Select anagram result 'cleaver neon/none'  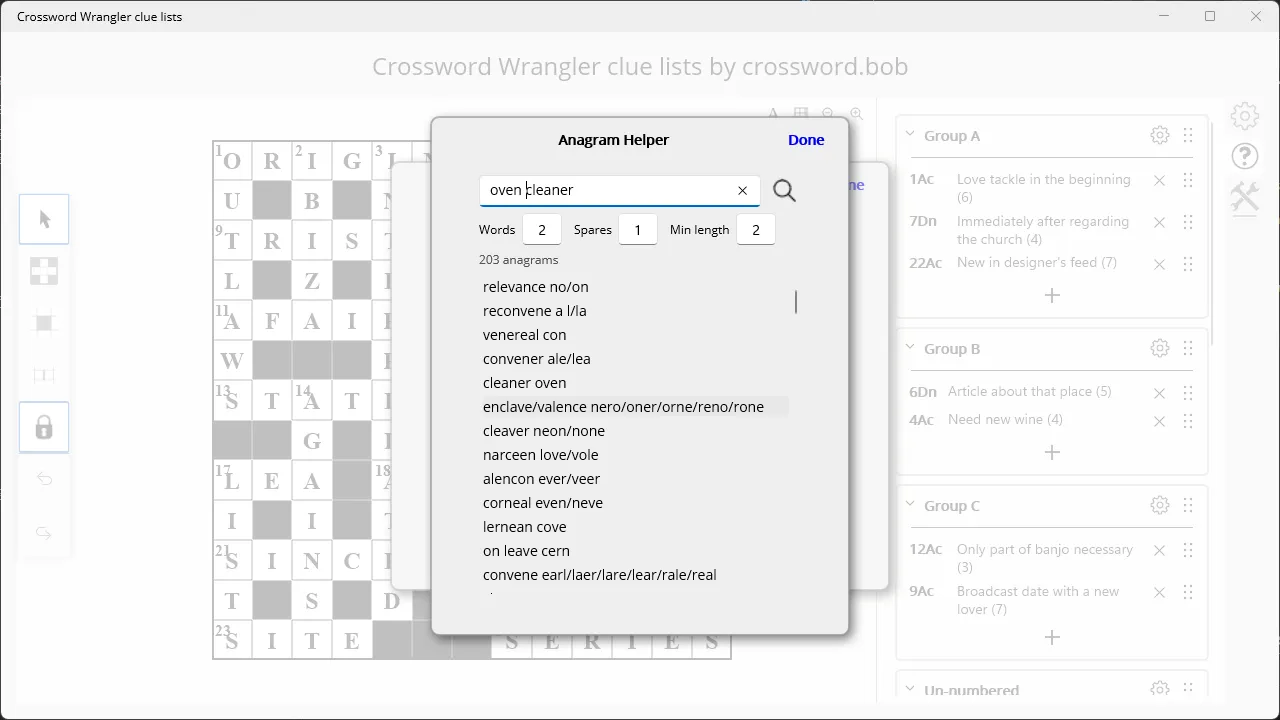pyautogui.click(x=544, y=431)
